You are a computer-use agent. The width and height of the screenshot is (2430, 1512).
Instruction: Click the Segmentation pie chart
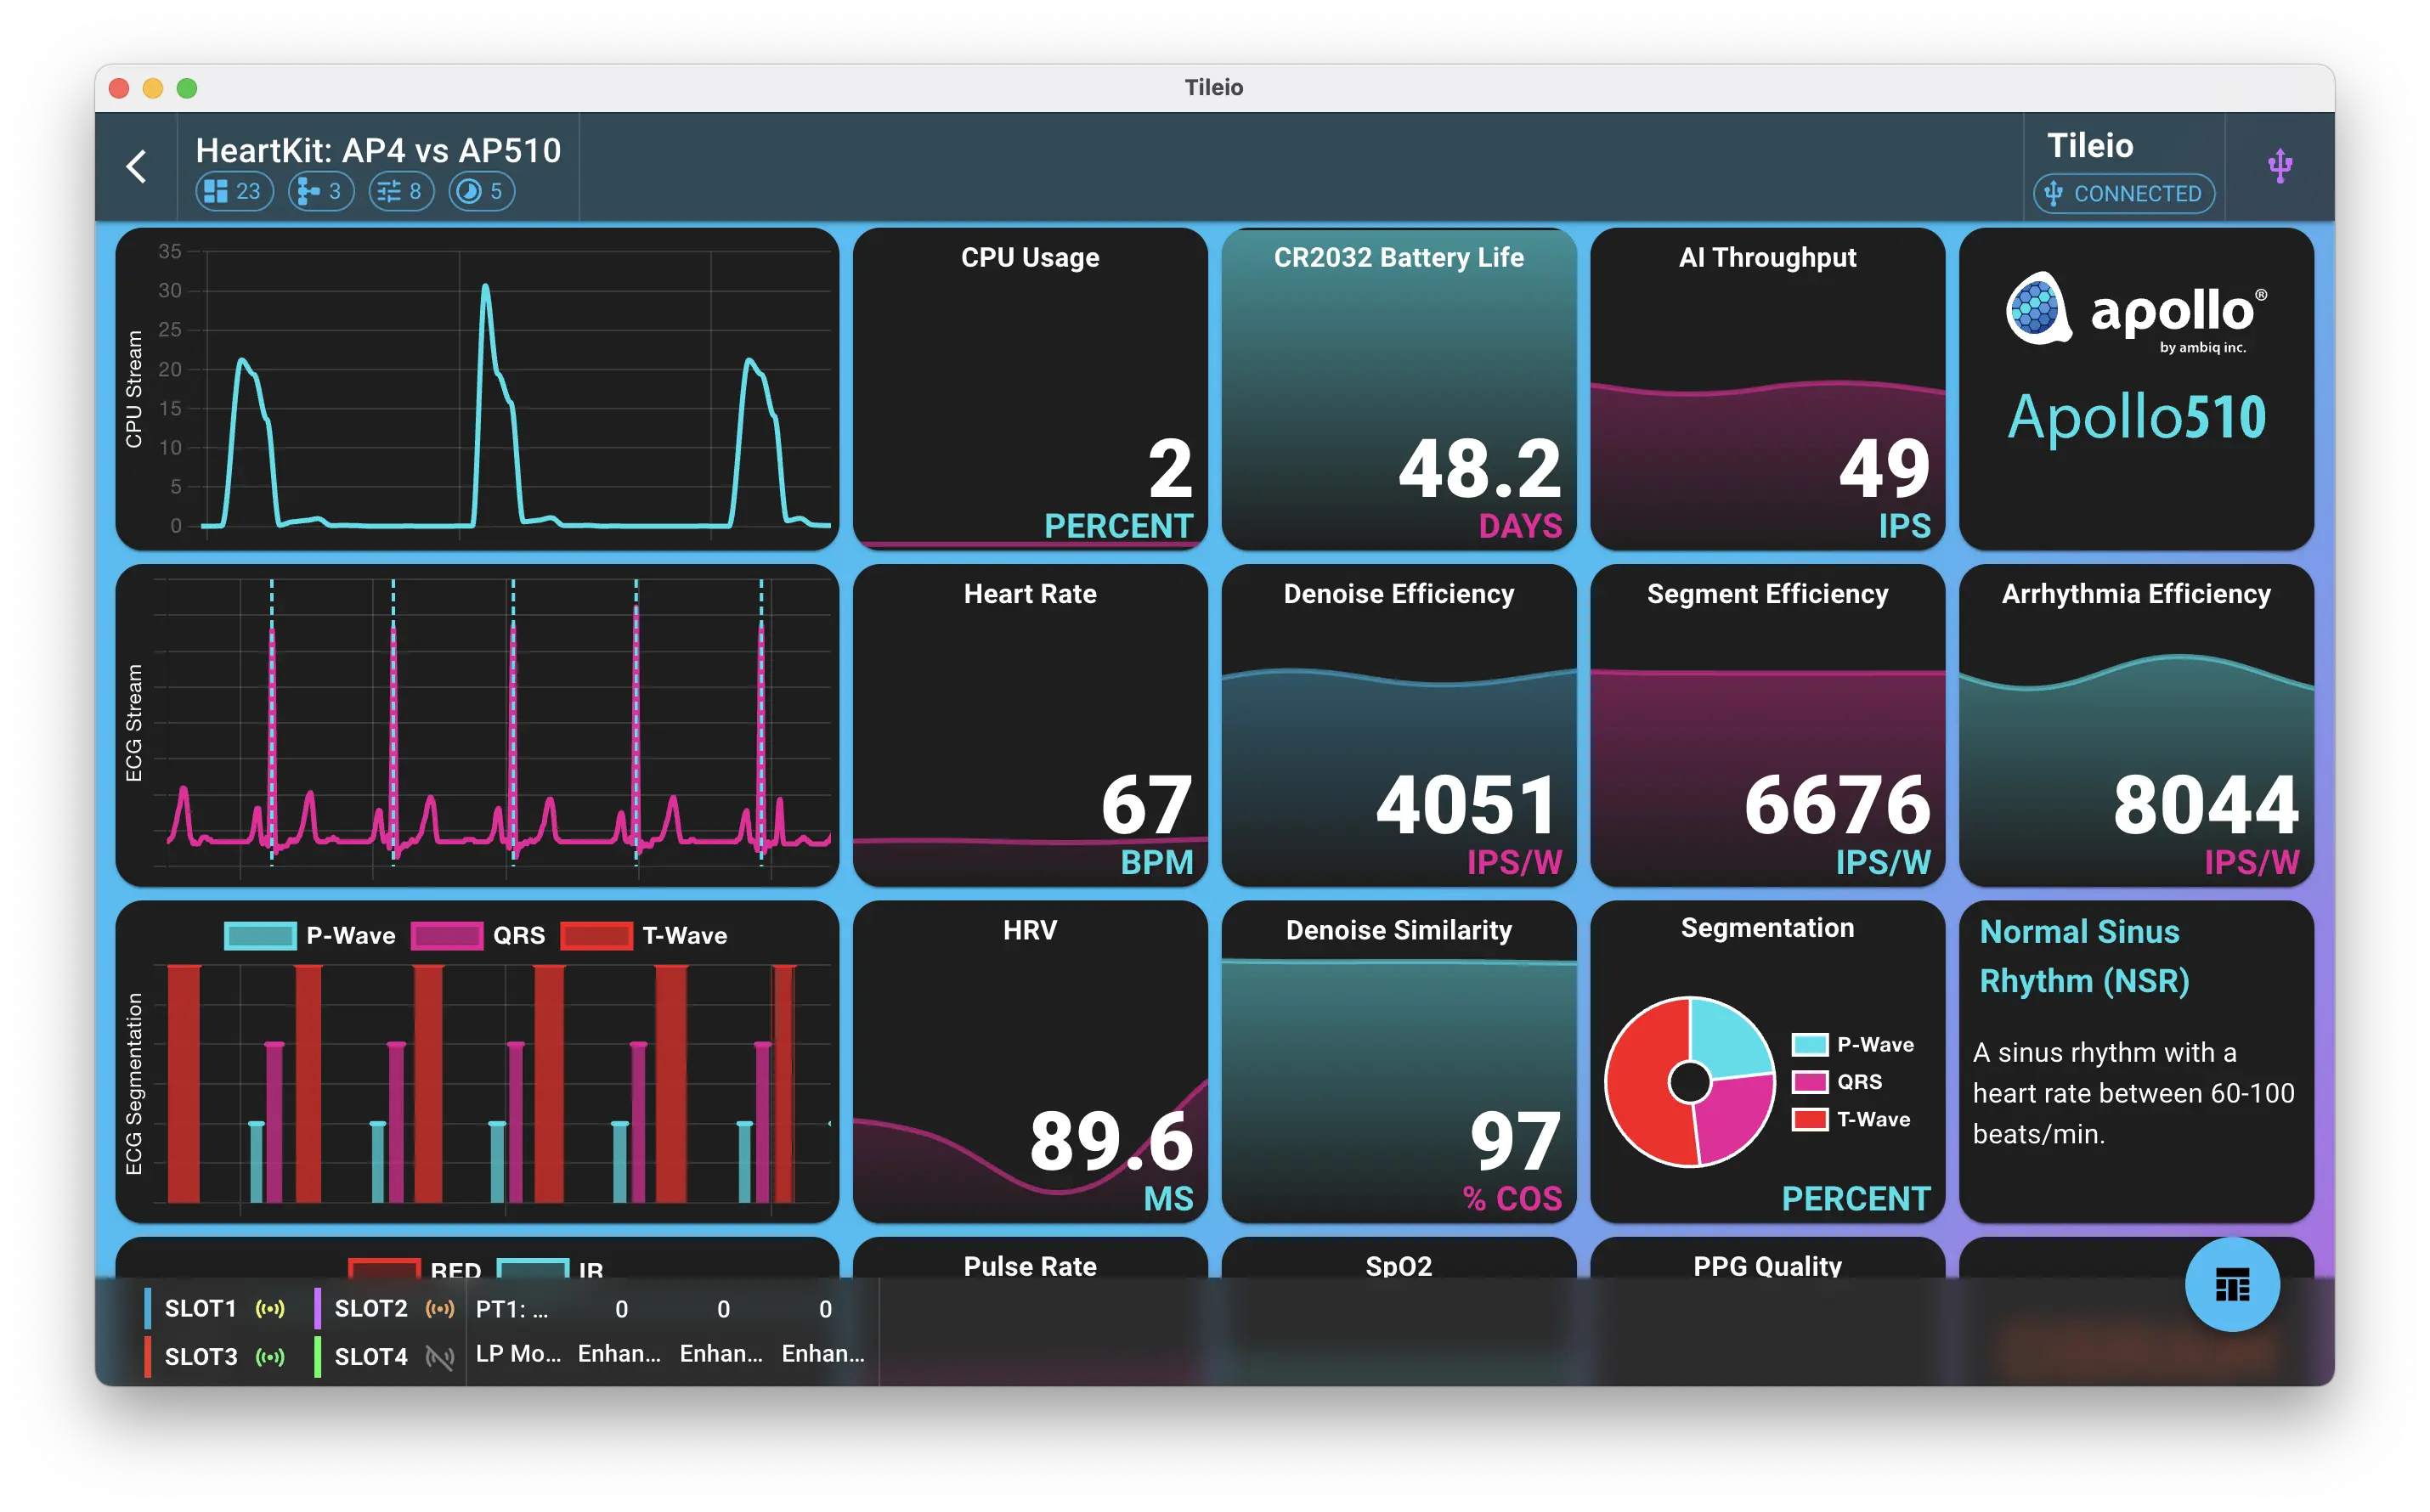(1690, 1081)
